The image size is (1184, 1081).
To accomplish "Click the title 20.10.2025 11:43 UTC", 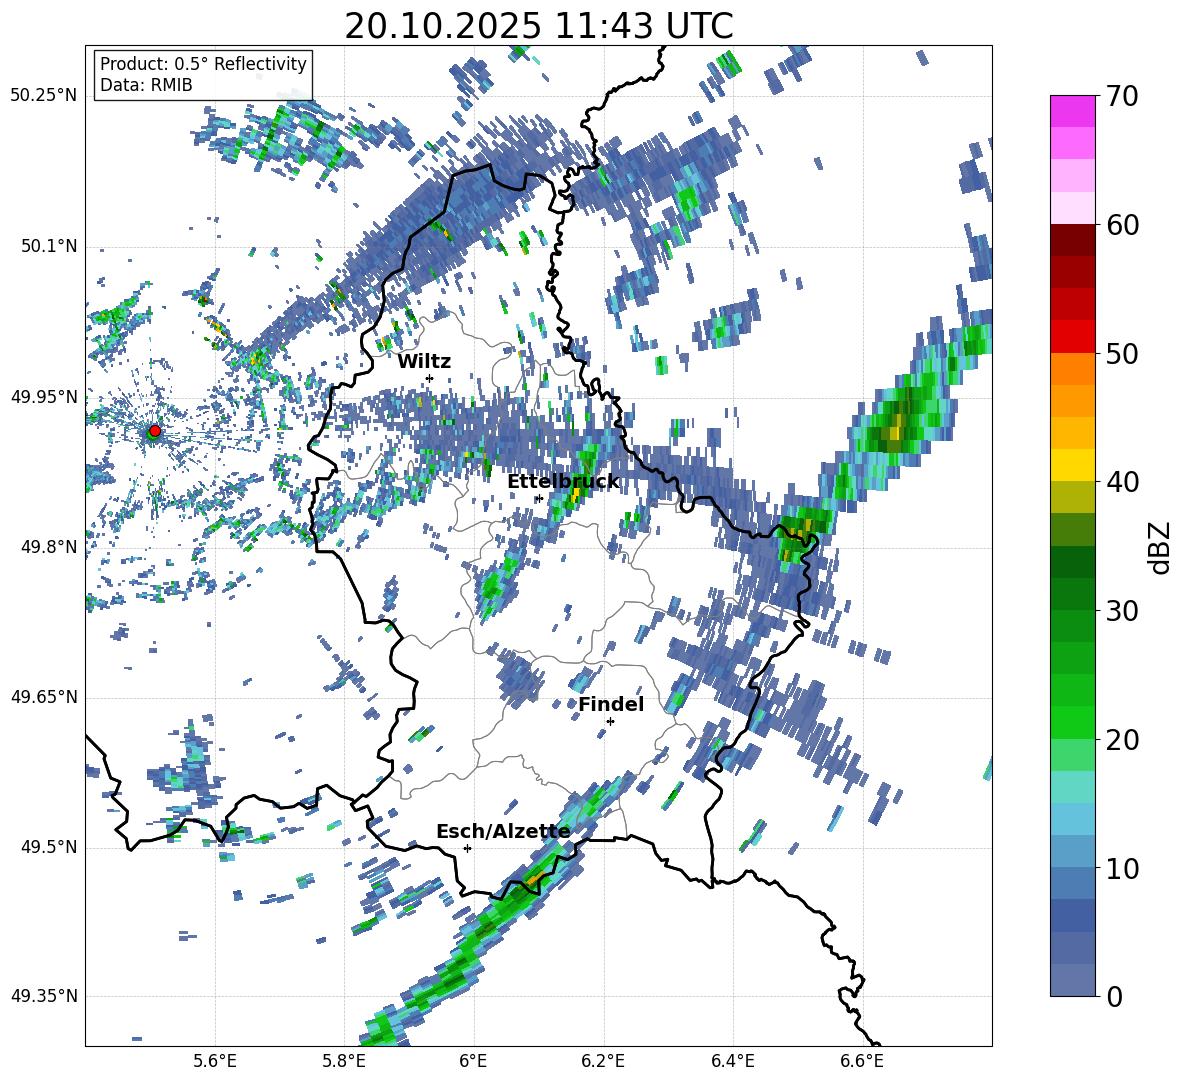I will (x=538, y=26).
